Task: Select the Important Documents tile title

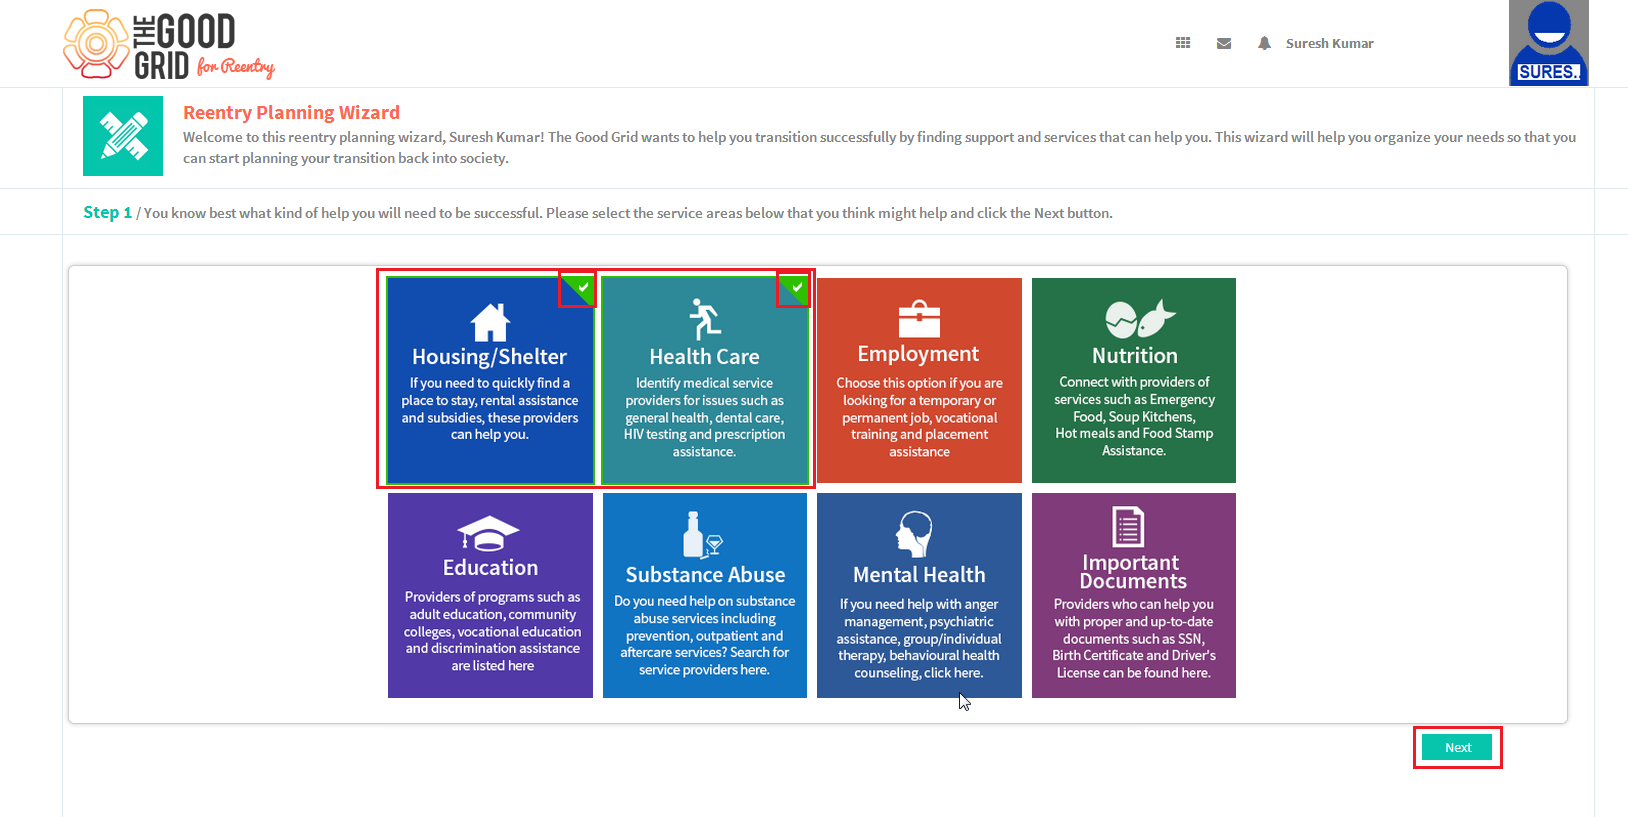Action: coord(1132,572)
